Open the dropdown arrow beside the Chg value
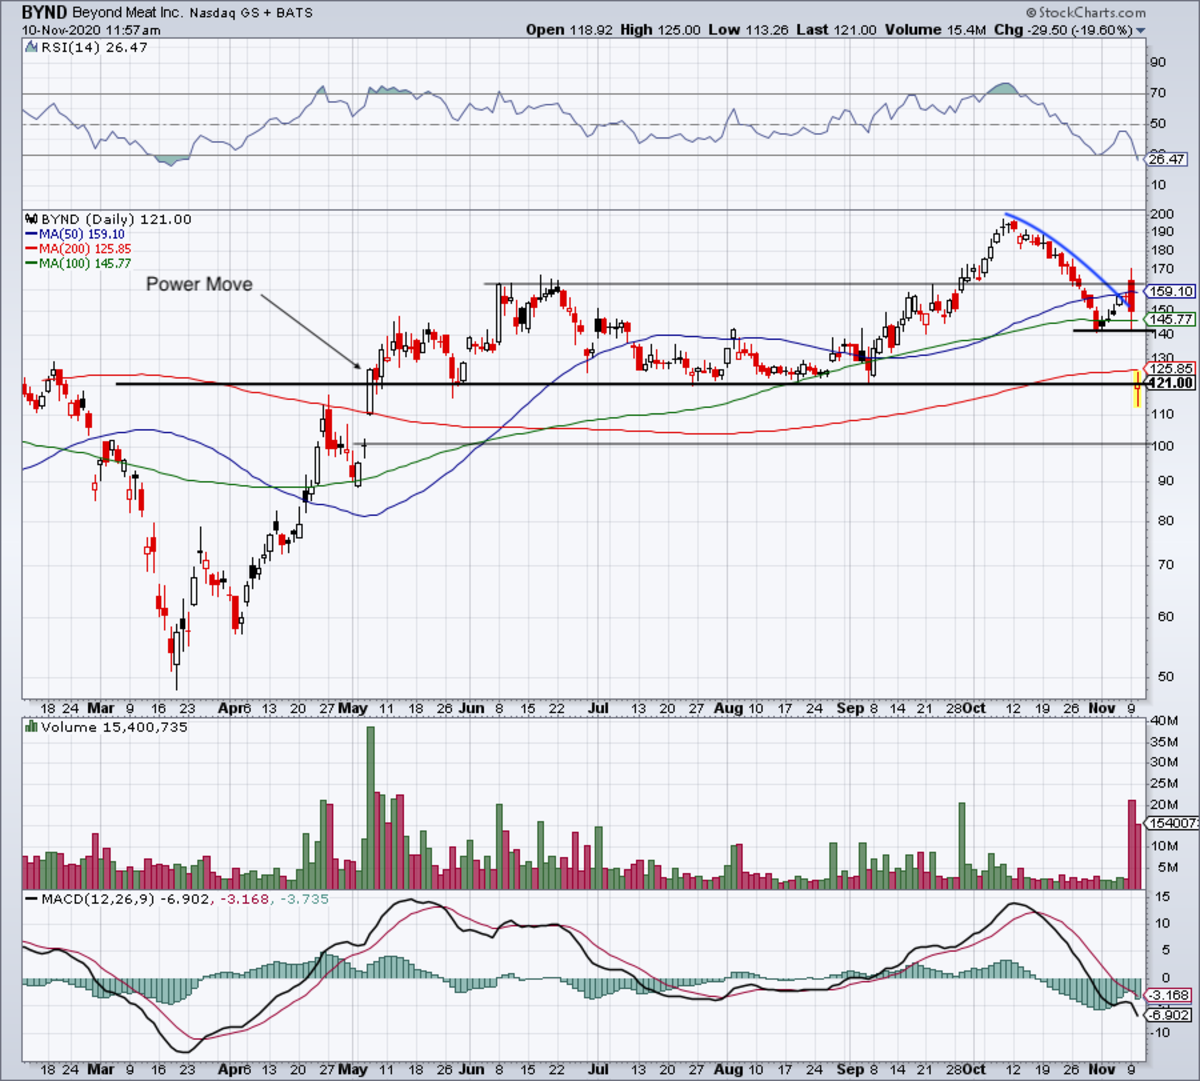The height and width of the screenshot is (1081, 1200). click(x=1141, y=31)
